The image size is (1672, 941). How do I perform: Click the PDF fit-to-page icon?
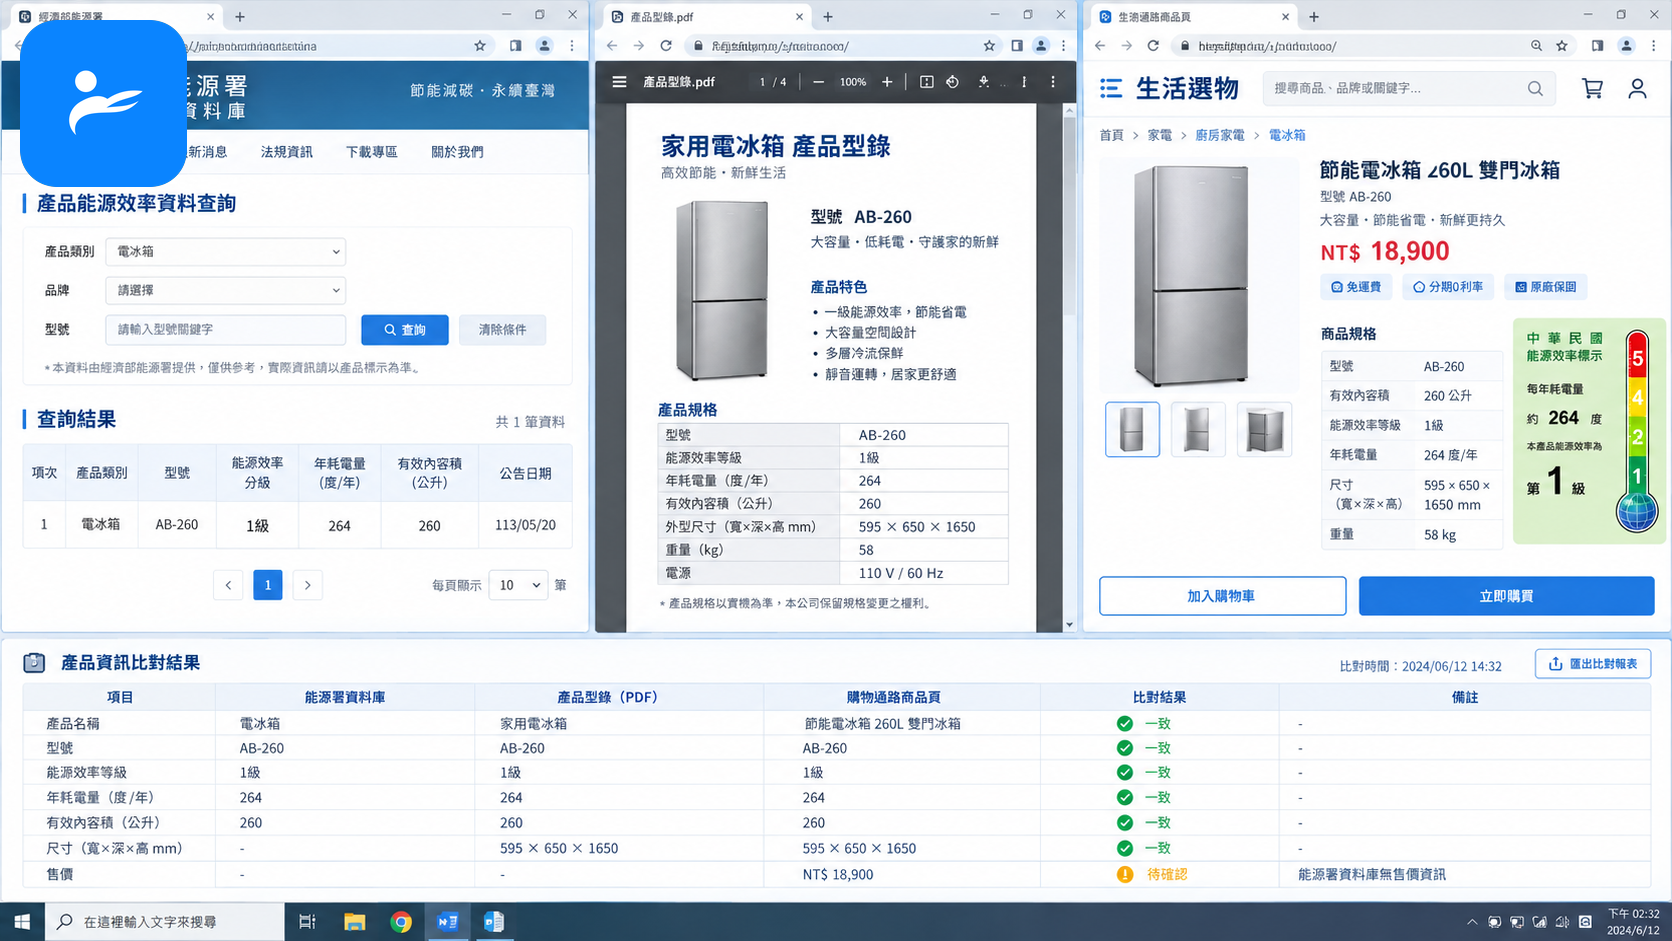[x=926, y=82]
